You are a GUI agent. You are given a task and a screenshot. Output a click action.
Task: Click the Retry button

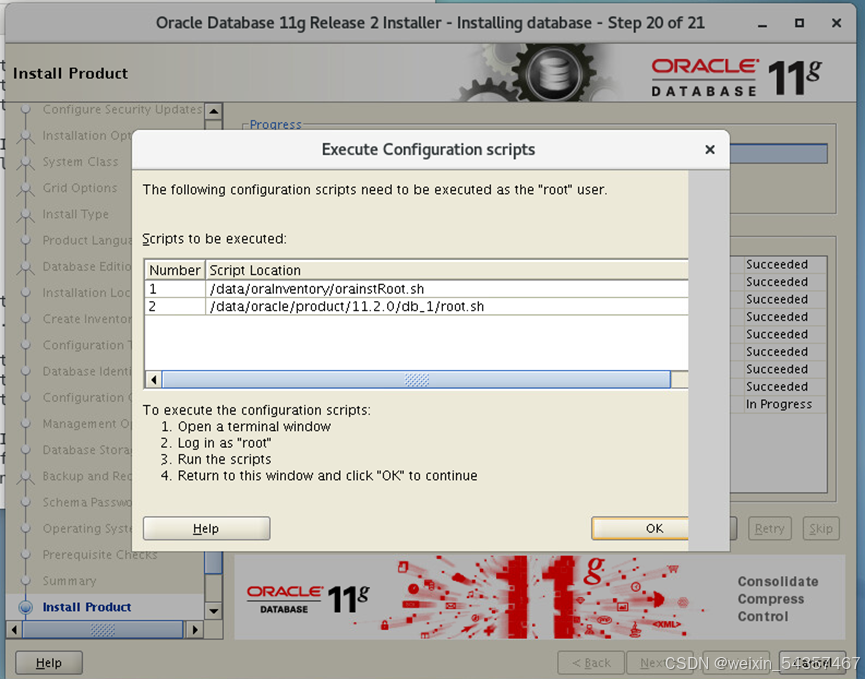[x=769, y=529]
